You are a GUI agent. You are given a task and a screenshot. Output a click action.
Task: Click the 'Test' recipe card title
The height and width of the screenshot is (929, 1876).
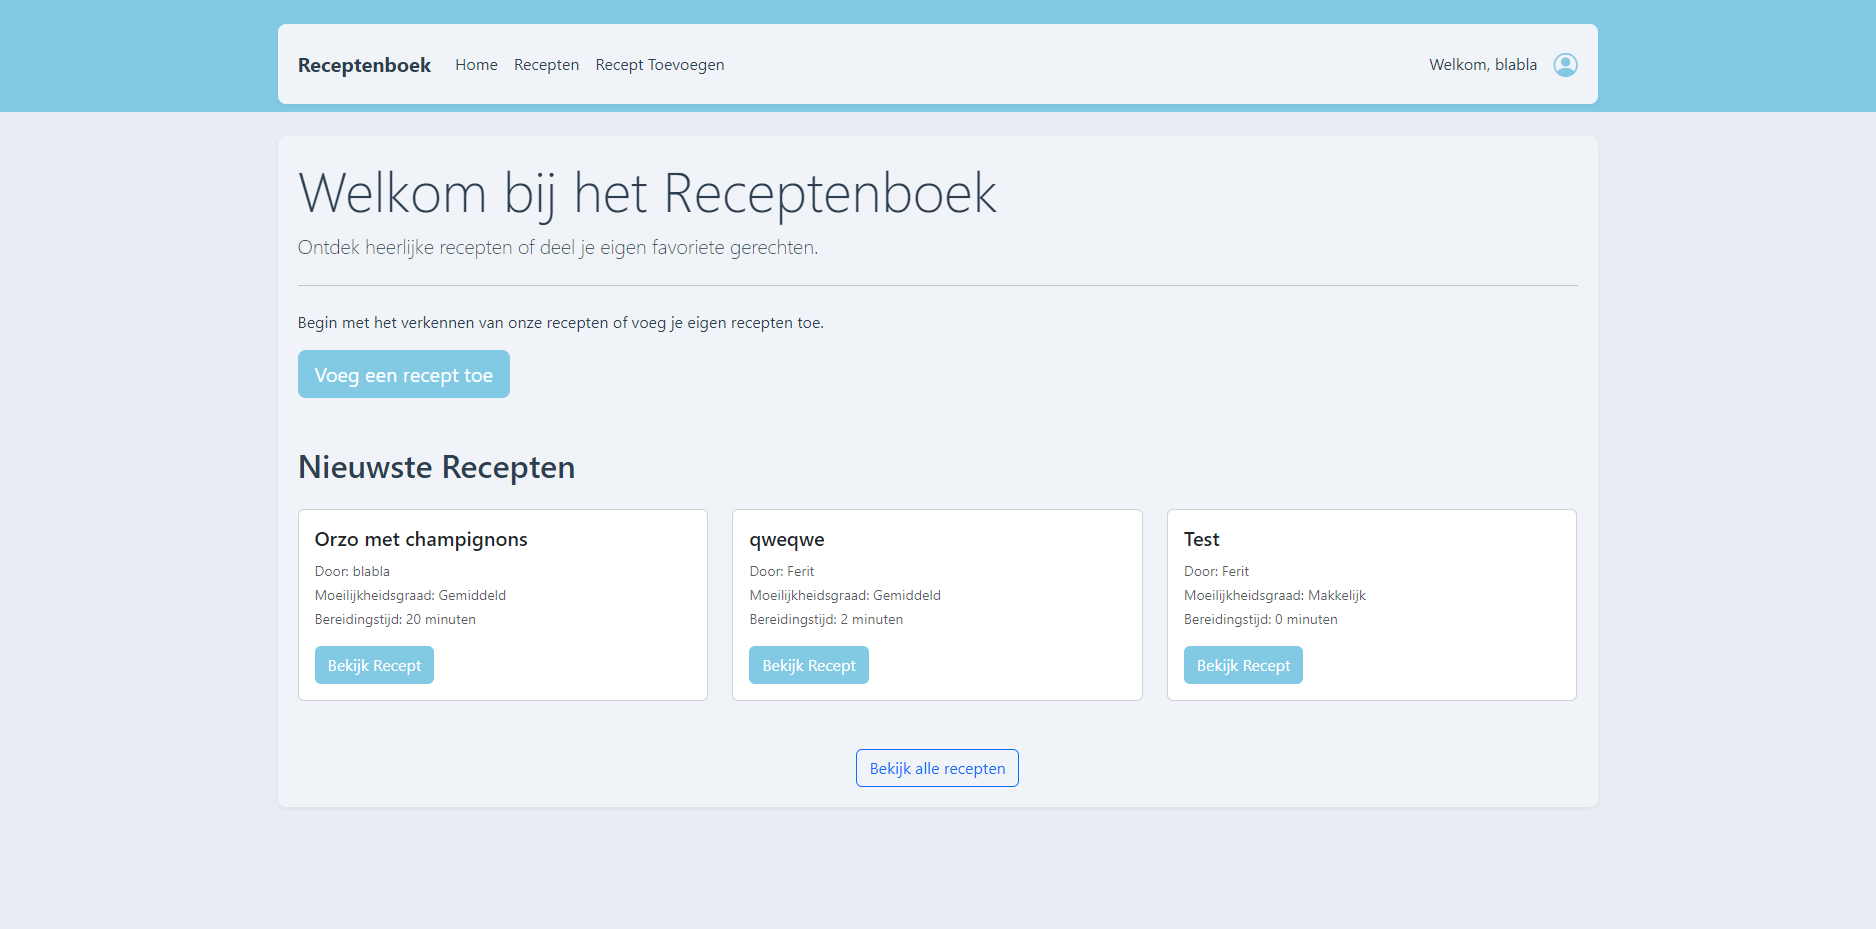coord(1201,539)
